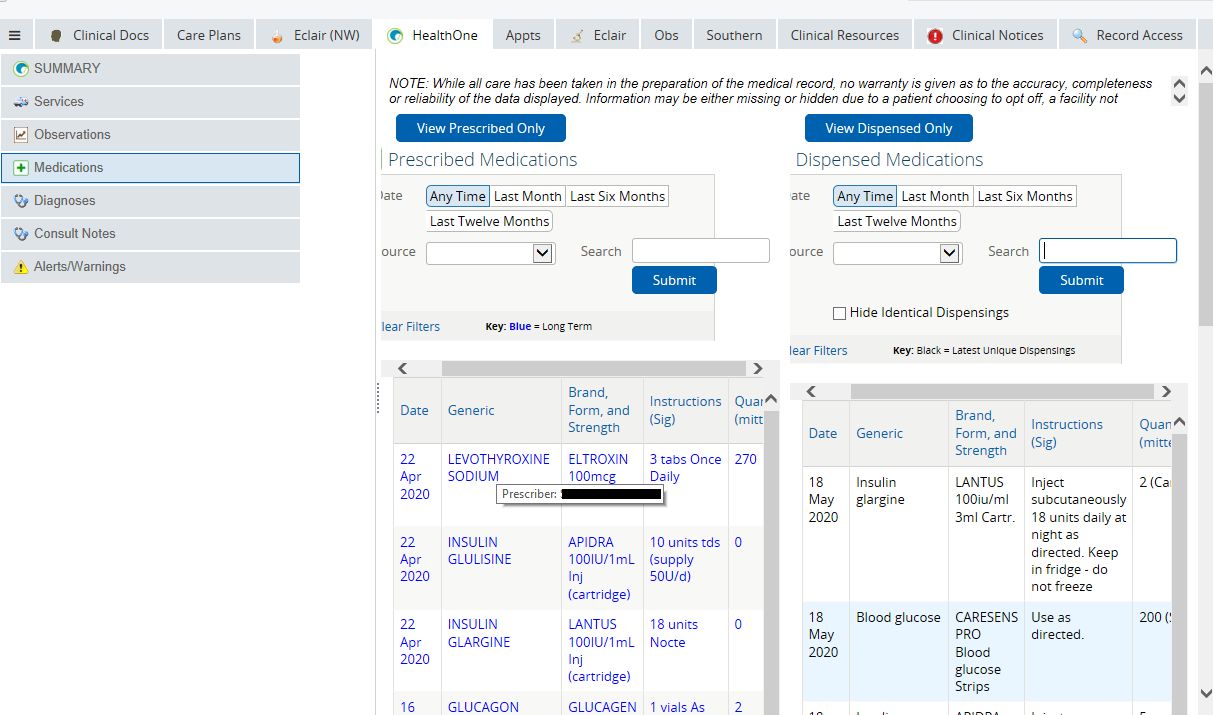
Task: Open the prescribed medications Source dropdown
Action: click(x=490, y=253)
